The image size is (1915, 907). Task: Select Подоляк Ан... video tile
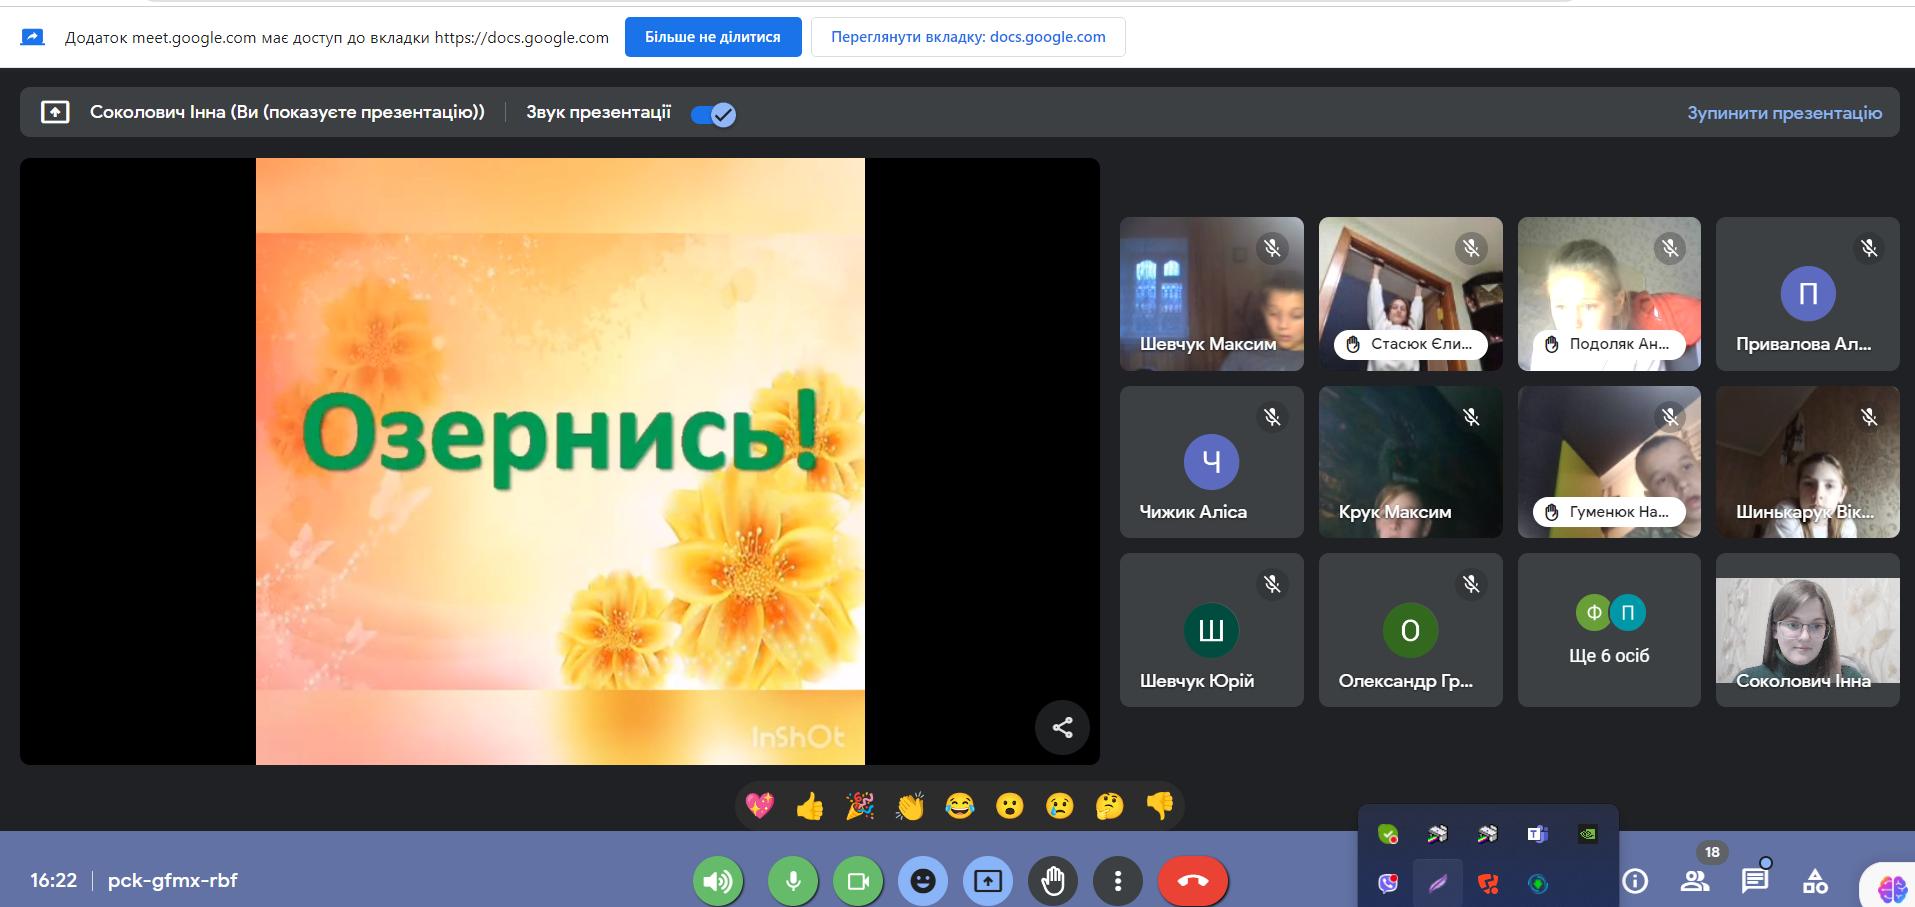click(1609, 294)
